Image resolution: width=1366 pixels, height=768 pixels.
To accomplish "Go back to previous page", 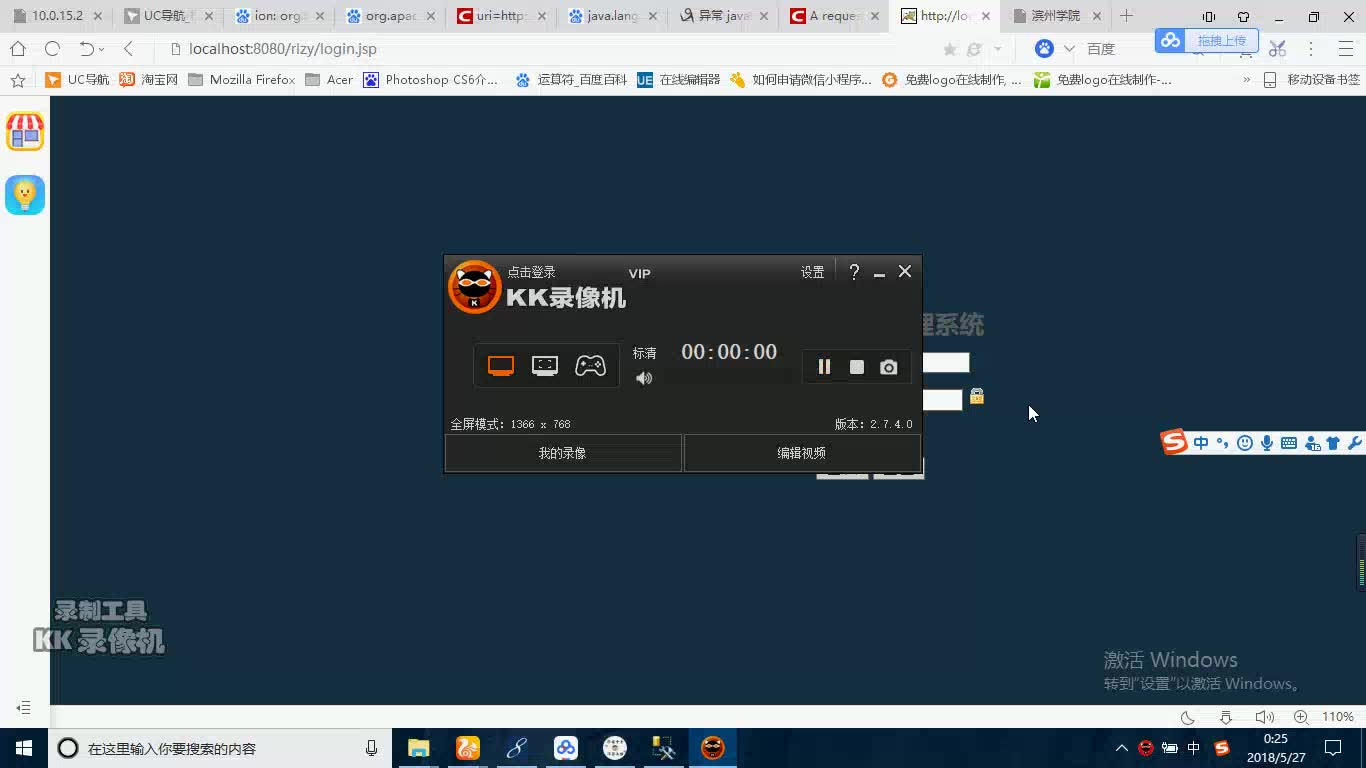I will click(x=129, y=49).
